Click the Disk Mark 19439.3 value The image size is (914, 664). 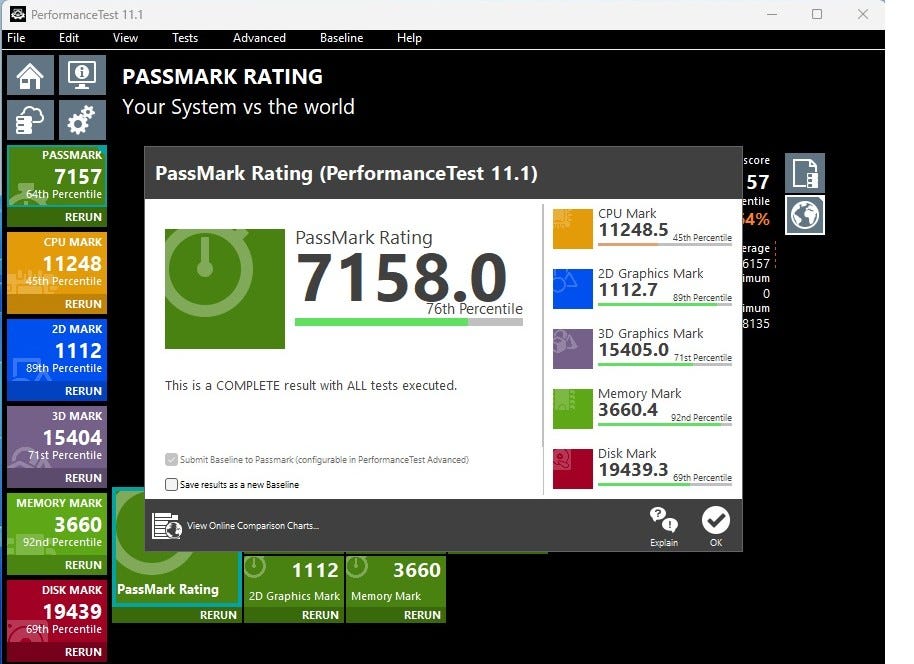633,470
